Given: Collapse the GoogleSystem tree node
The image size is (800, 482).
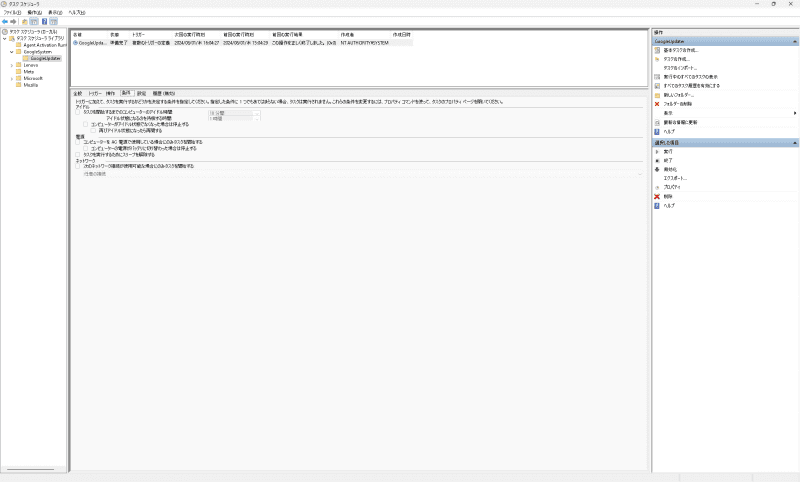Looking at the screenshot, I should click(x=12, y=52).
